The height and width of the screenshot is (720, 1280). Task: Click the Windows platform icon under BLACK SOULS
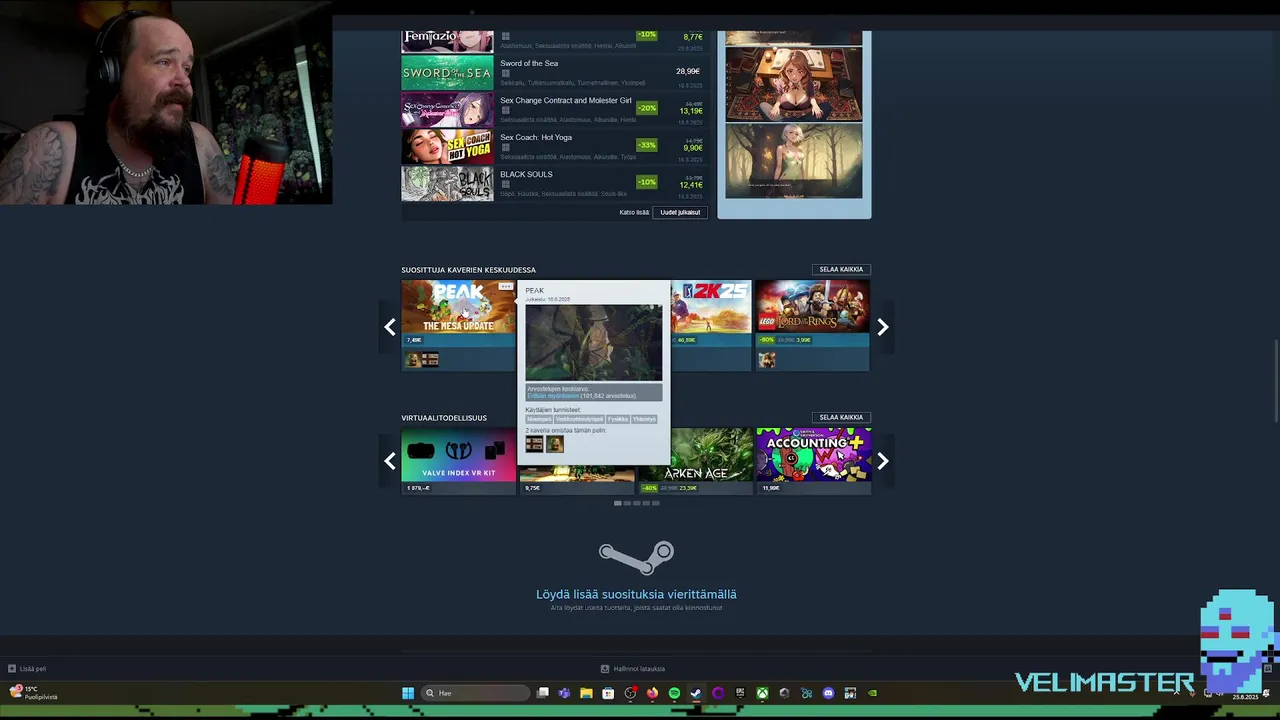(505, 184)
